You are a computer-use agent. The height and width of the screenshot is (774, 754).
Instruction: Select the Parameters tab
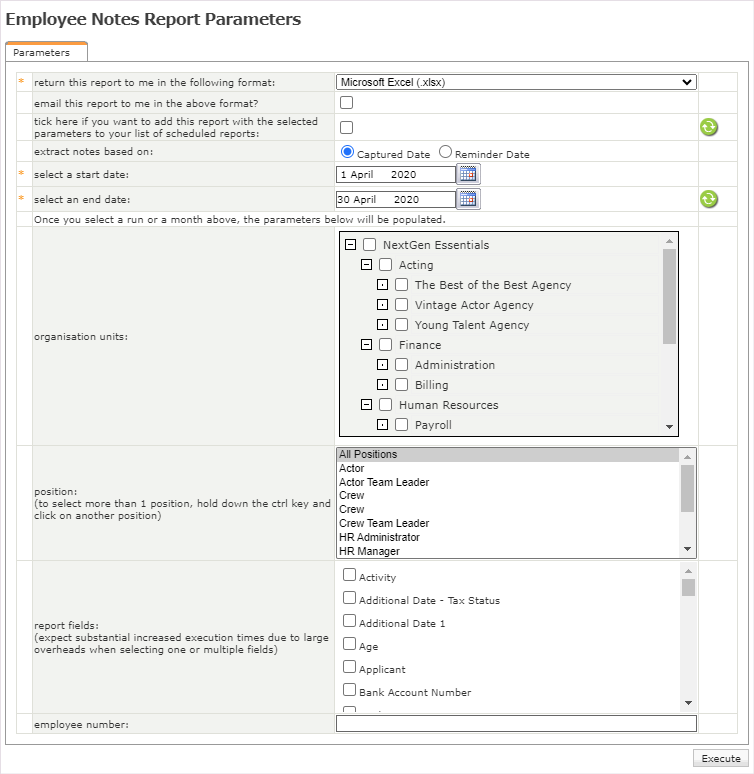[42, 52]
